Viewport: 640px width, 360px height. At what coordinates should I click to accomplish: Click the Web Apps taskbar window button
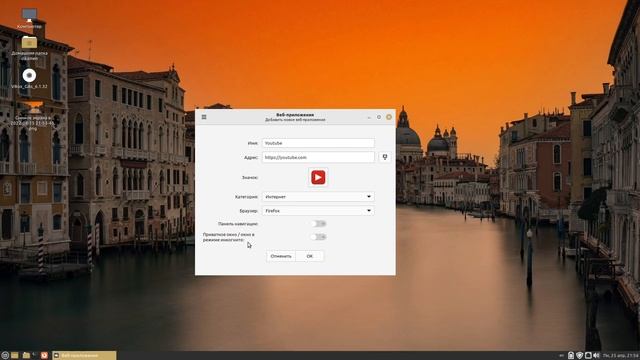tap(84, 356)
